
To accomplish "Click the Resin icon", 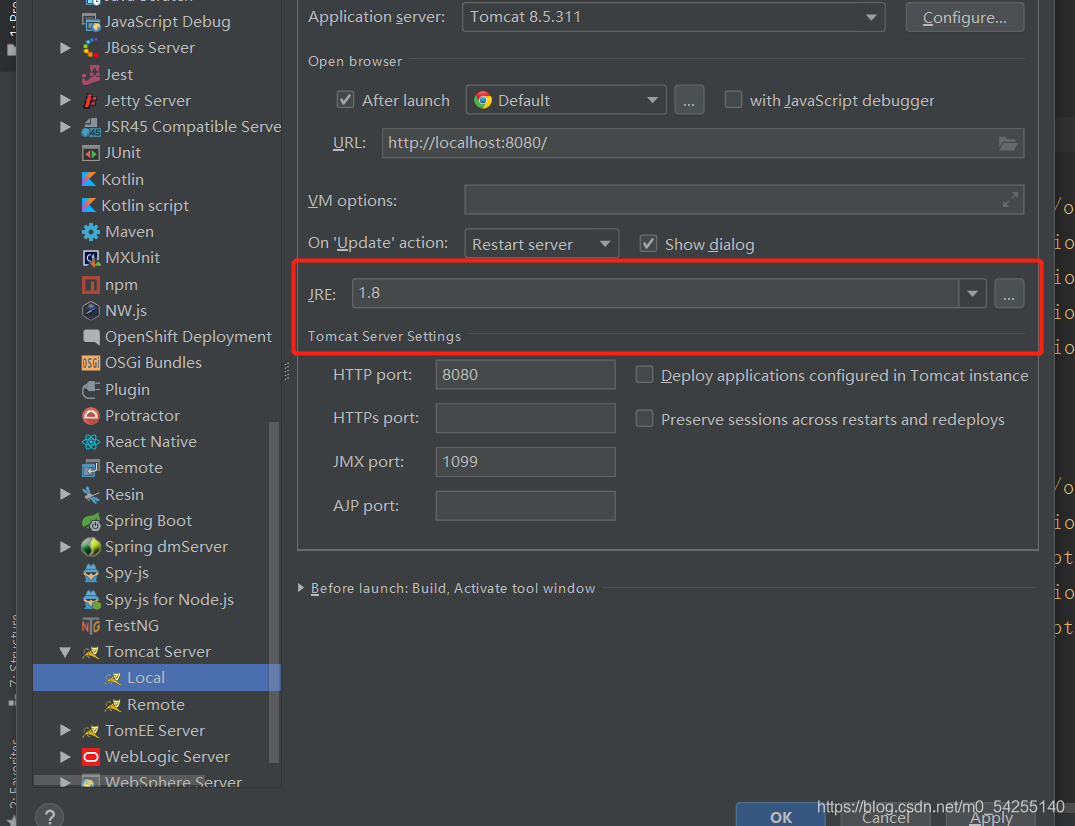I will click(x=90, y=494).
